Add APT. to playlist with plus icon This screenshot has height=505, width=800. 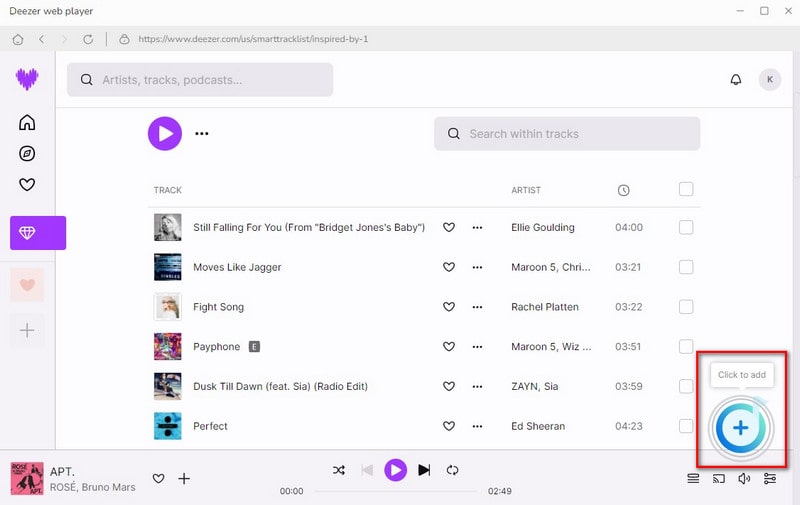(x=184, y=478)
